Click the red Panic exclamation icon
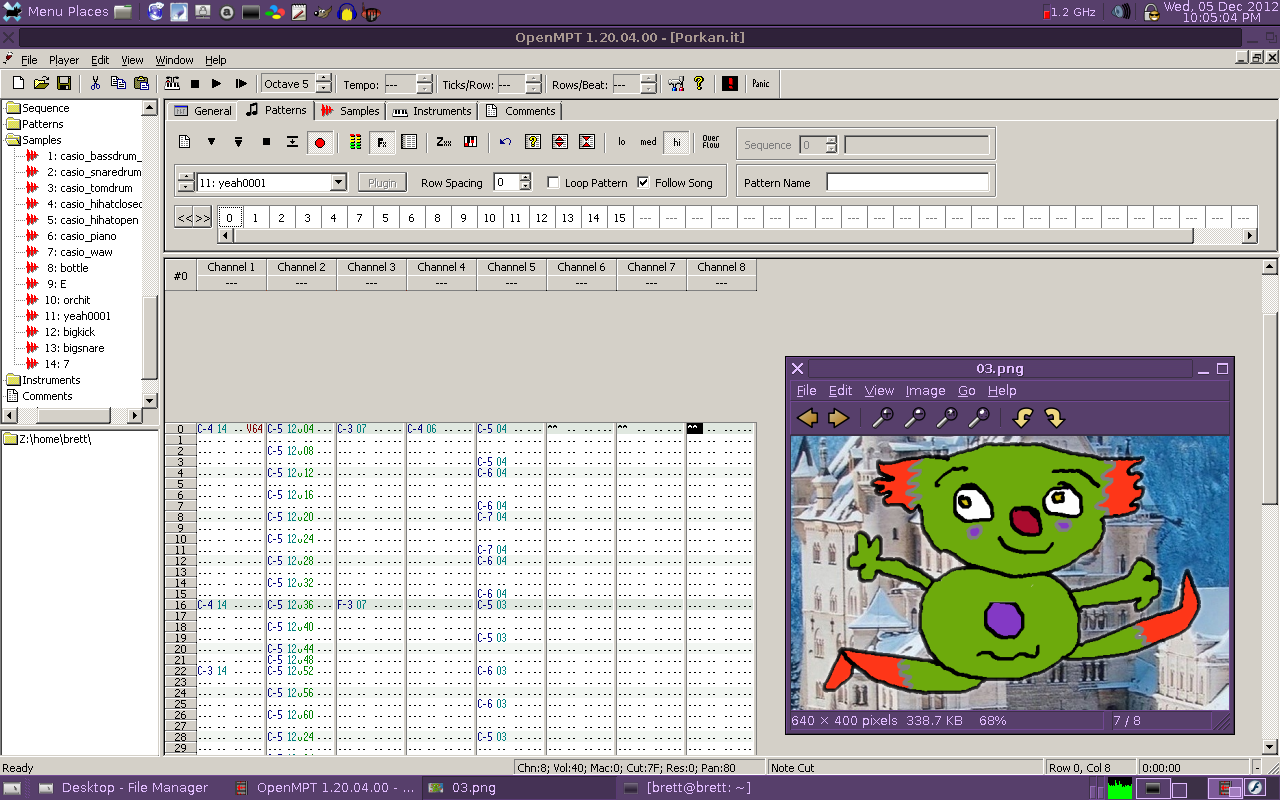Viewport: 1280px width, 800px height. click(x=730, y=84)
